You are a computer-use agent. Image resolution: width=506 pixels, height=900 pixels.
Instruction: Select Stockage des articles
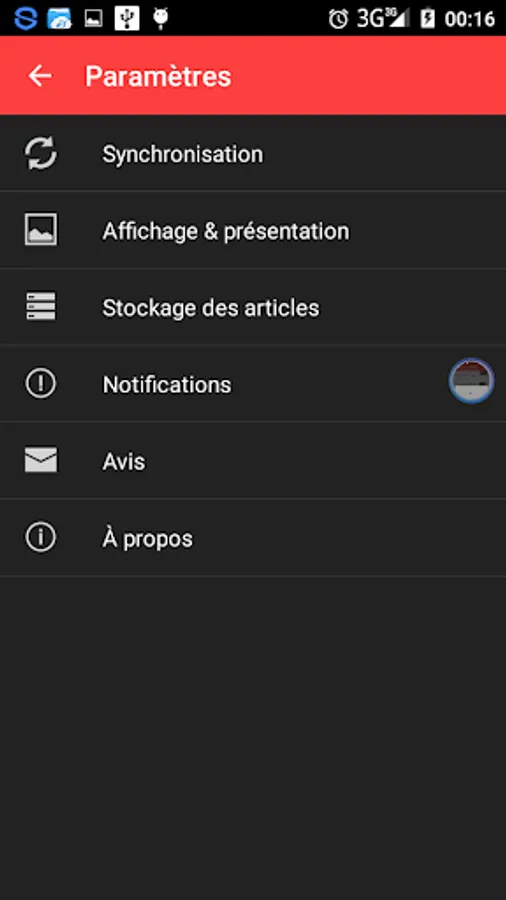[x=253, y=307]
